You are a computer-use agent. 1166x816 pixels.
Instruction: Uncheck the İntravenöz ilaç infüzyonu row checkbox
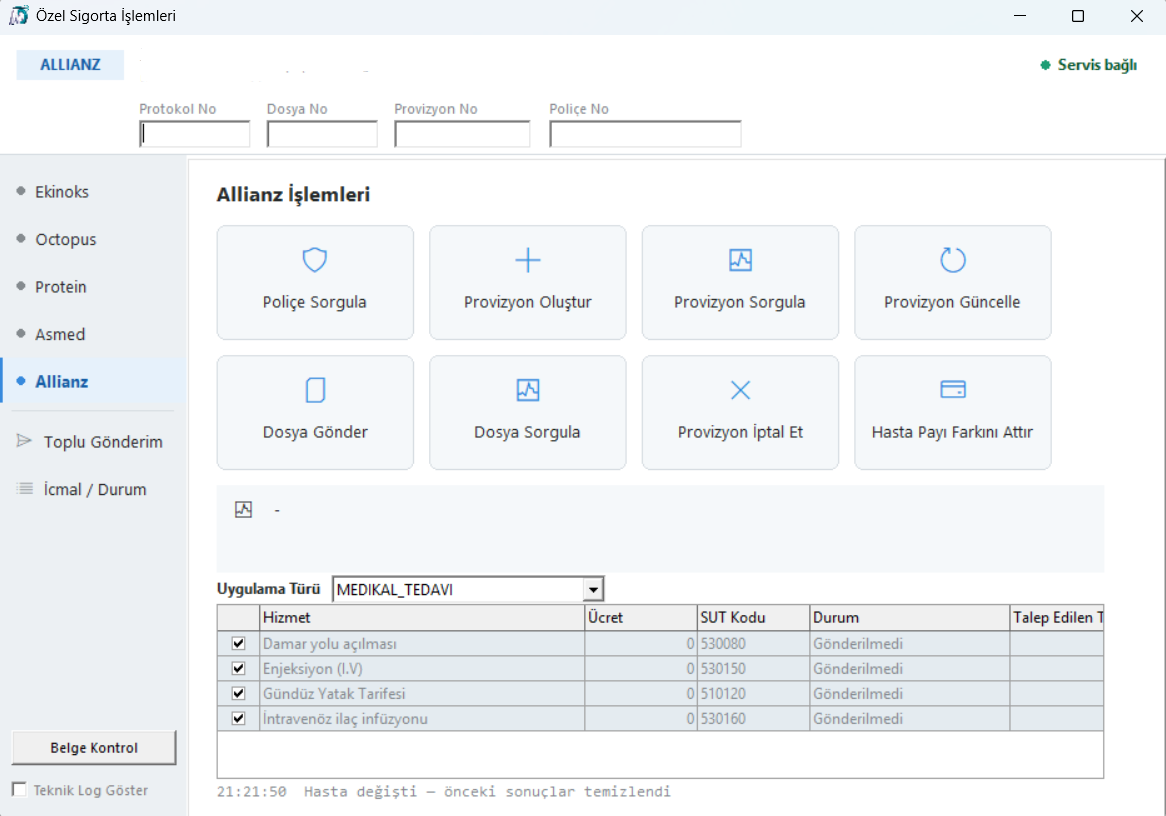[x=238, y=719]
